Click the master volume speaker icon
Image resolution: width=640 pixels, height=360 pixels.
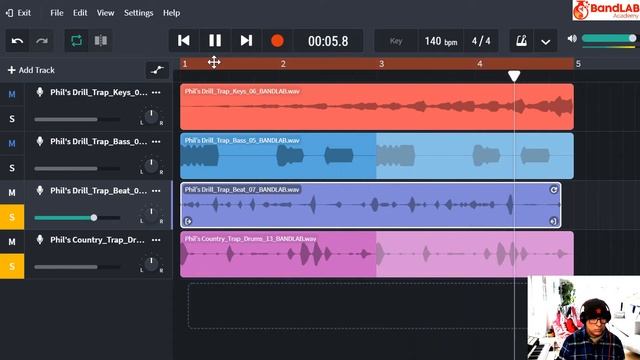tap(572, 38)
